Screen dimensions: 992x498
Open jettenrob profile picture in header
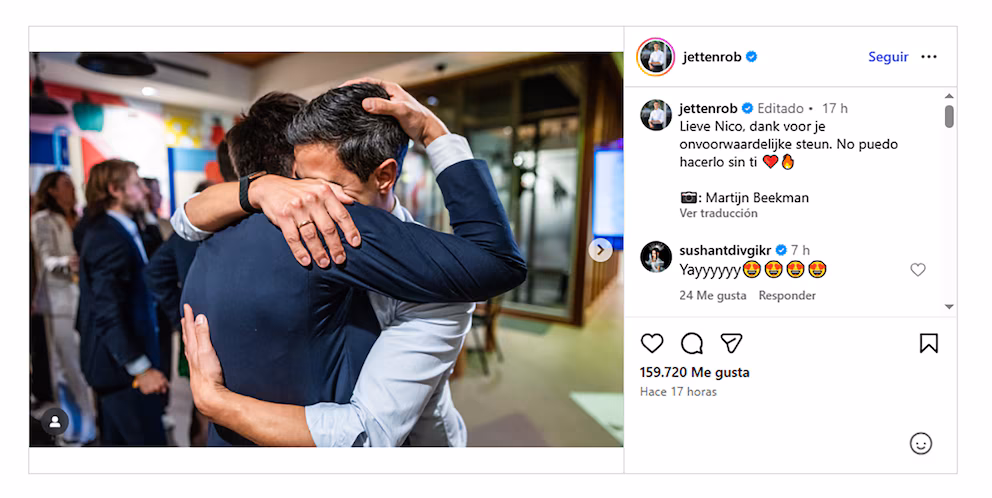coord(655,57)
